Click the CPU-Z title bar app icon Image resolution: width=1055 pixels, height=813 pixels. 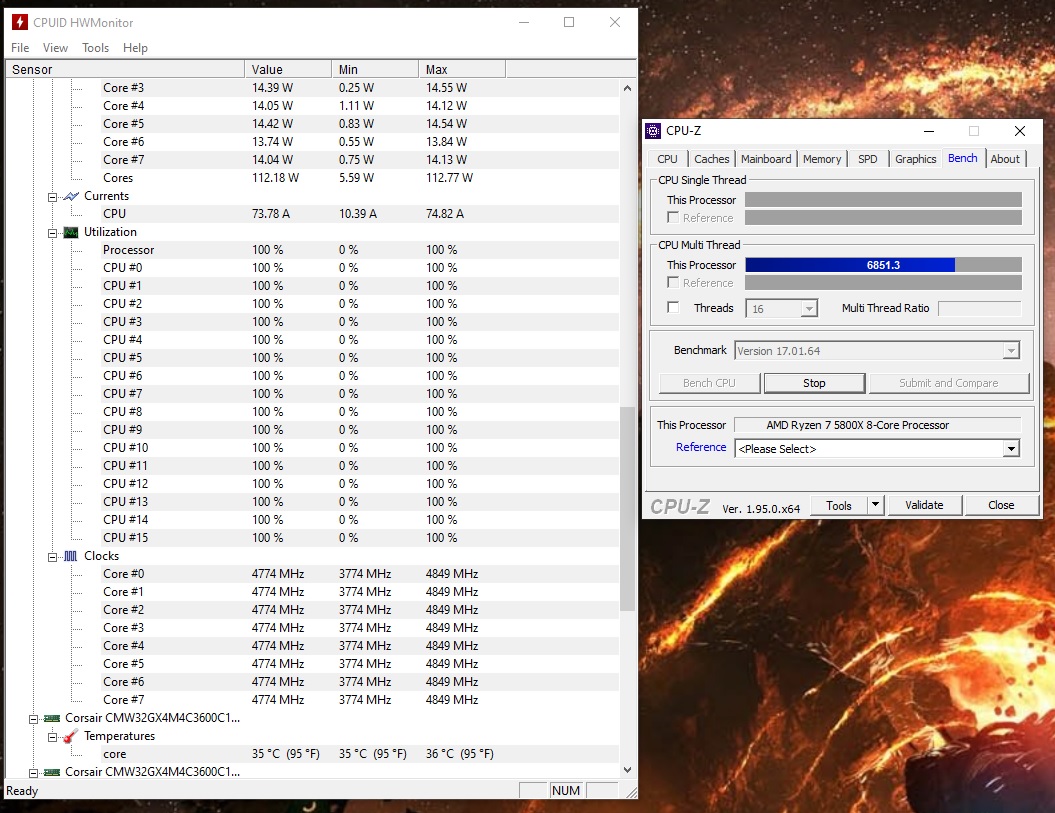point(653,131)
